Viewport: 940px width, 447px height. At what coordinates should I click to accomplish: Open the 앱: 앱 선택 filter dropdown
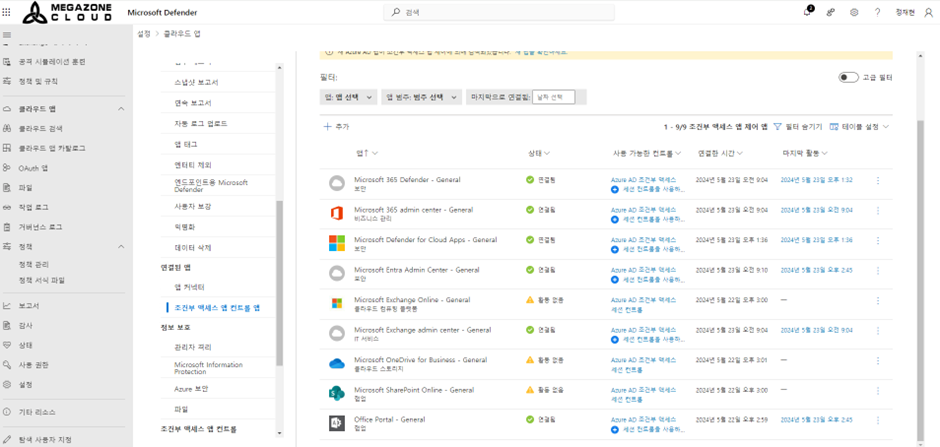(x=348, y=97)
